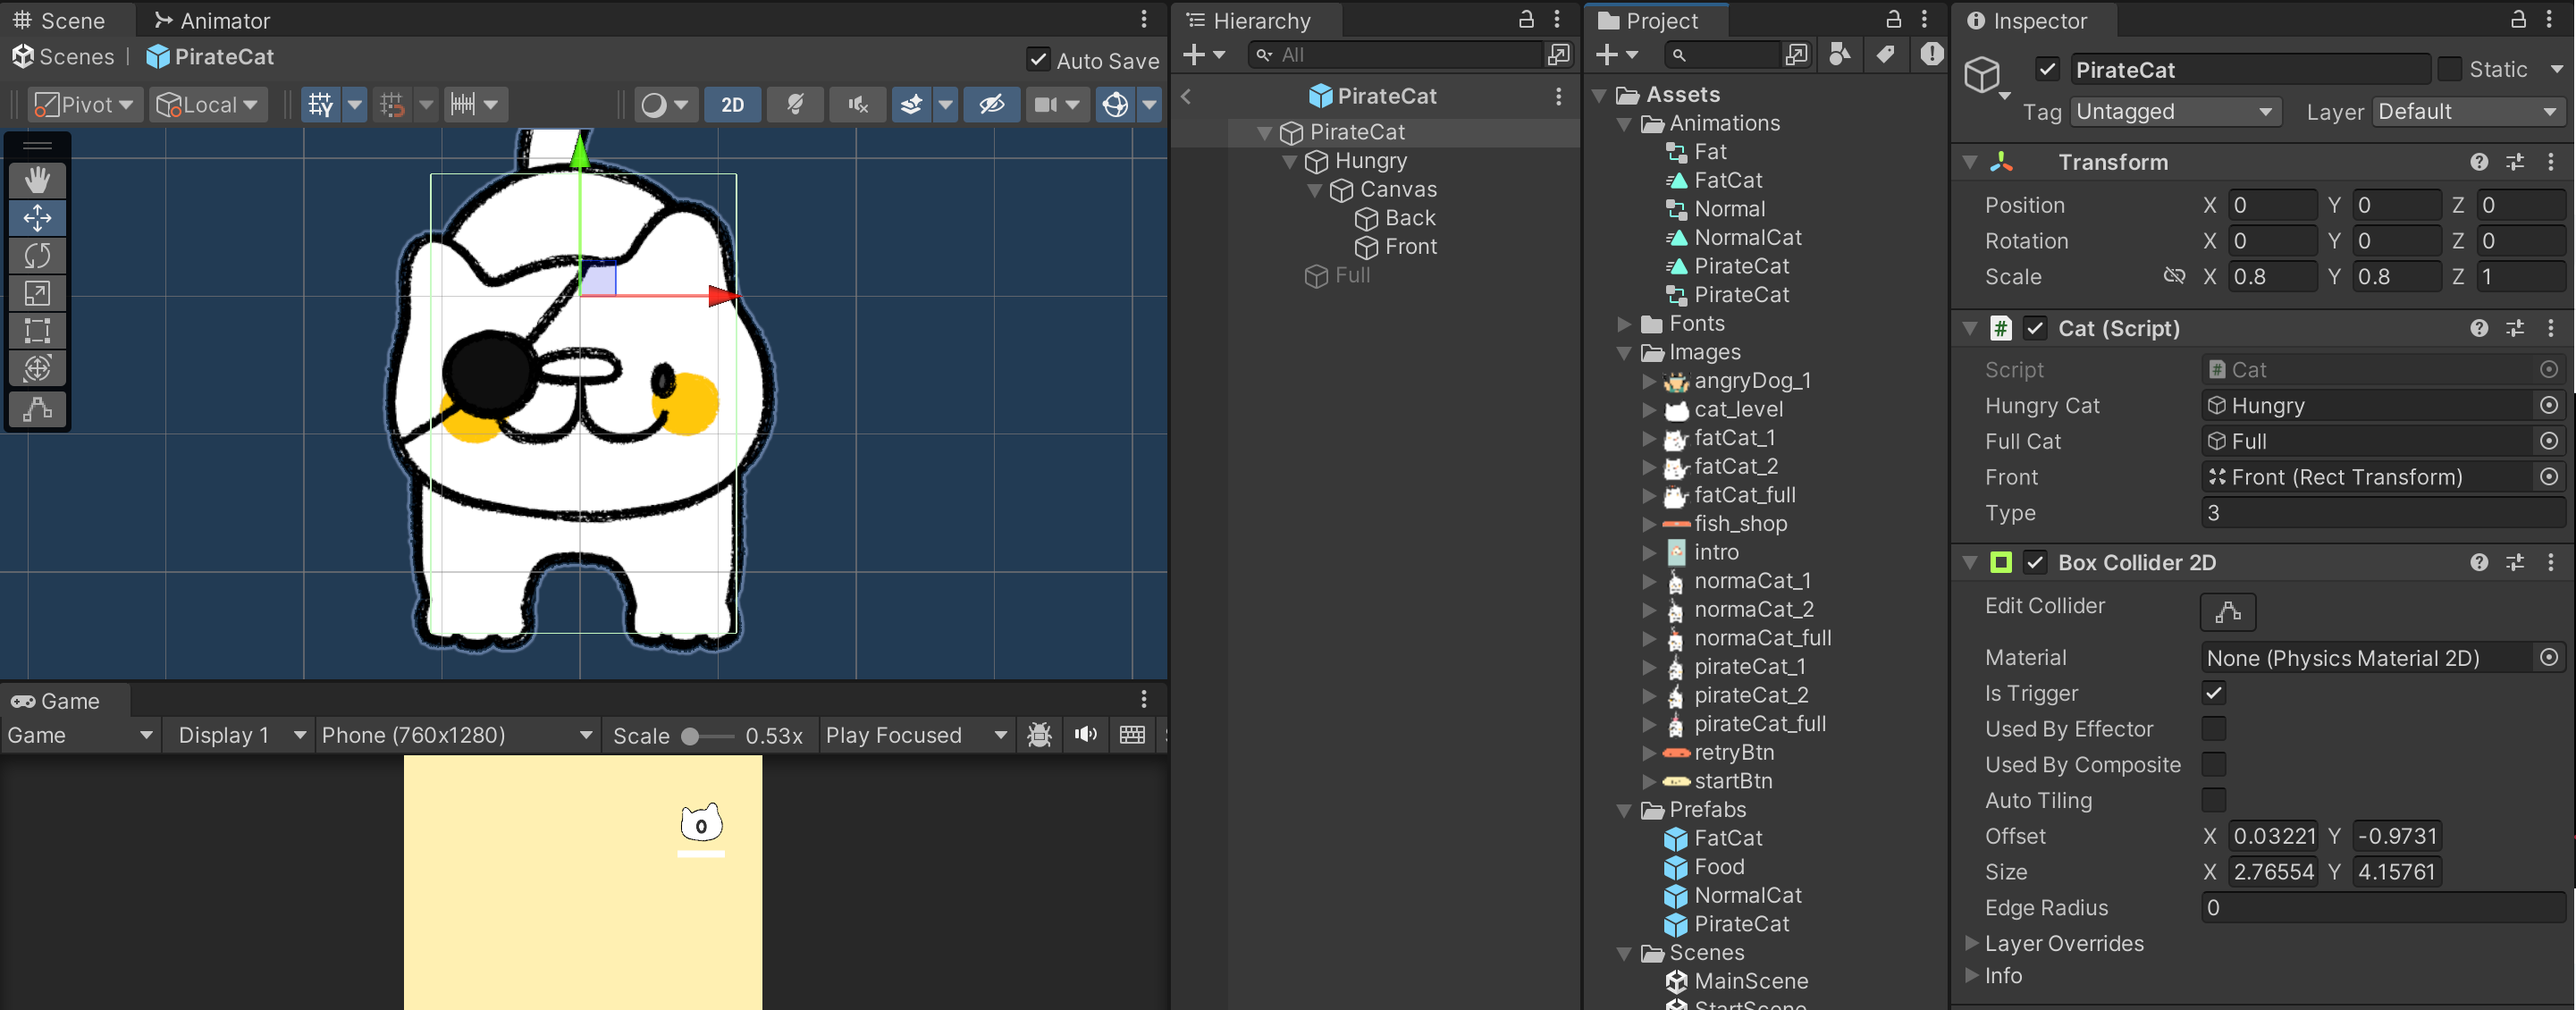Mute scene audio with speaker icon
The image size is (2576, 1010).
pos(857,104)
